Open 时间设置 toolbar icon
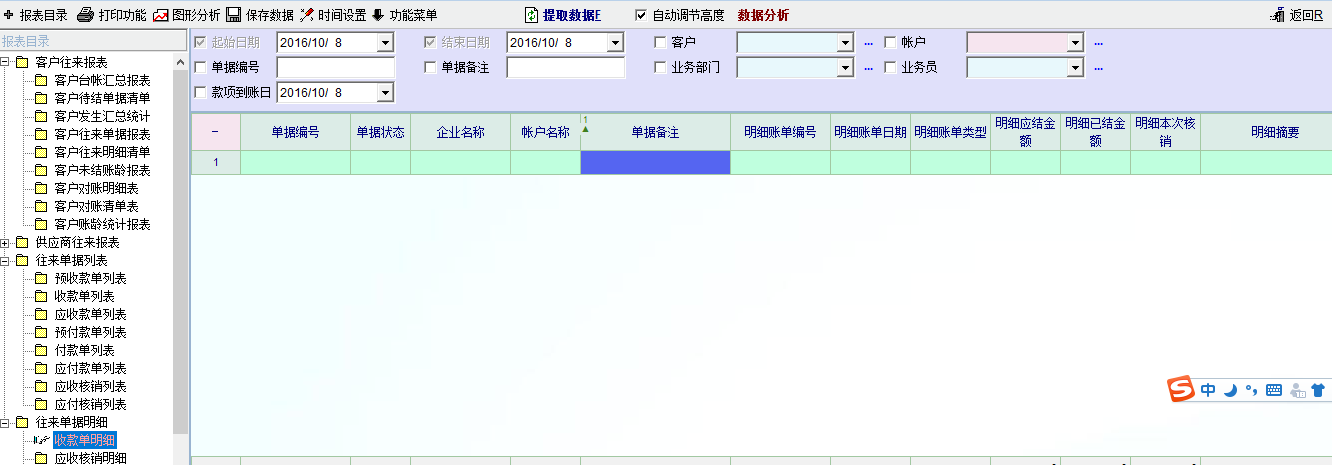This screenshot has height=465, width=1332. (x=307, y=15)
